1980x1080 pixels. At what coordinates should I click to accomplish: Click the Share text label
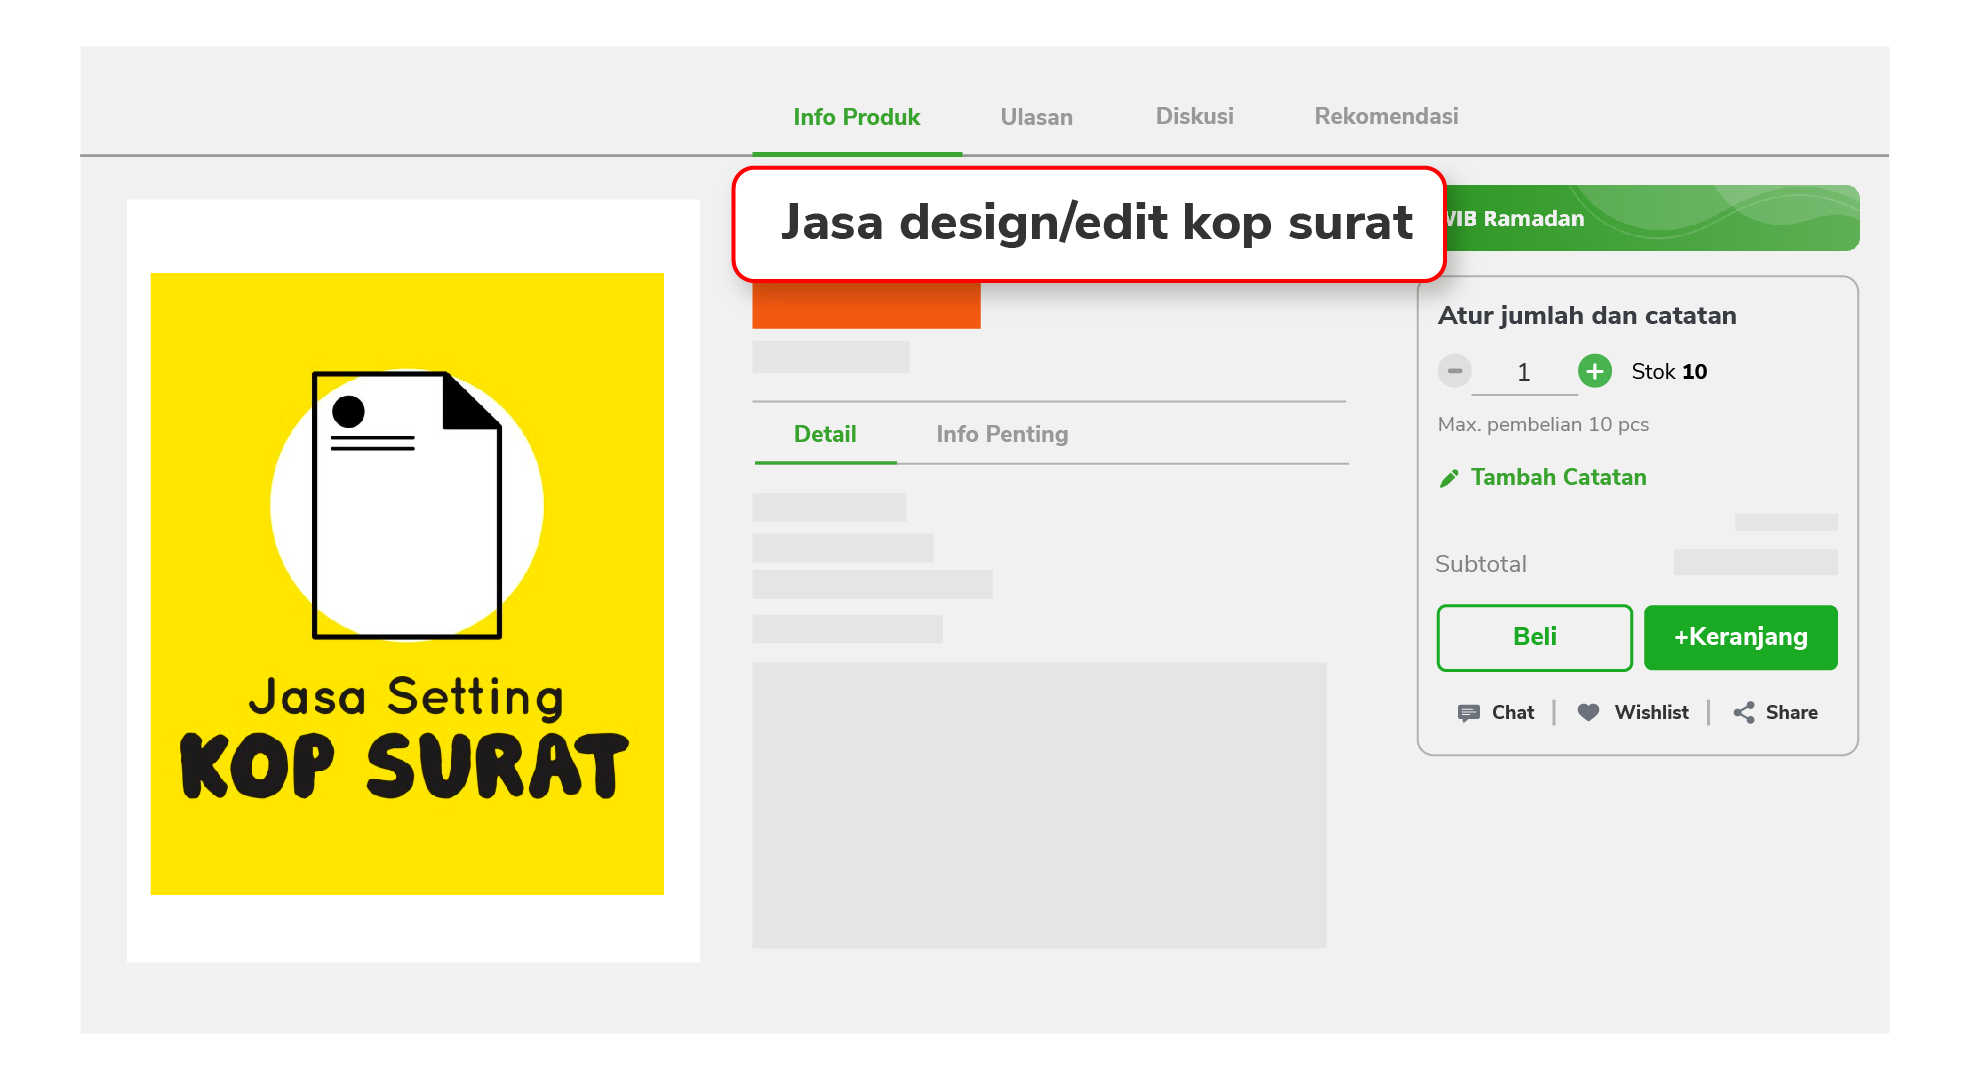(1791, 712)
